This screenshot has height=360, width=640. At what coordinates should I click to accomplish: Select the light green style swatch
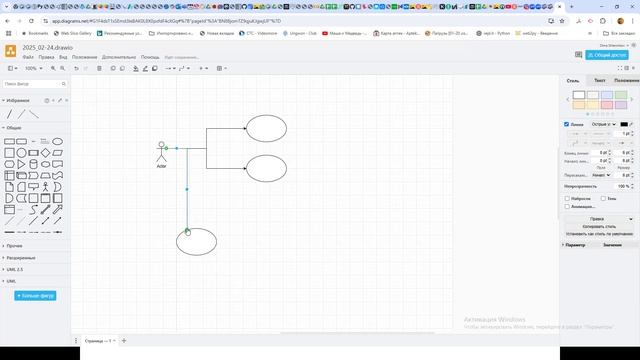pyautogui.click(x=621, y=95)
